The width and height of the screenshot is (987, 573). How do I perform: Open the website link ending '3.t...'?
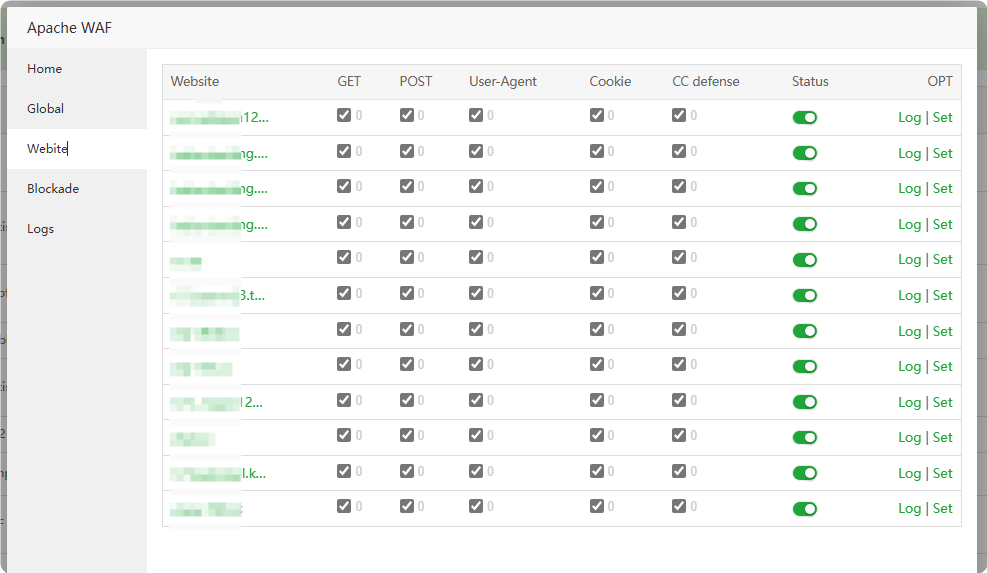pos(218,295)
